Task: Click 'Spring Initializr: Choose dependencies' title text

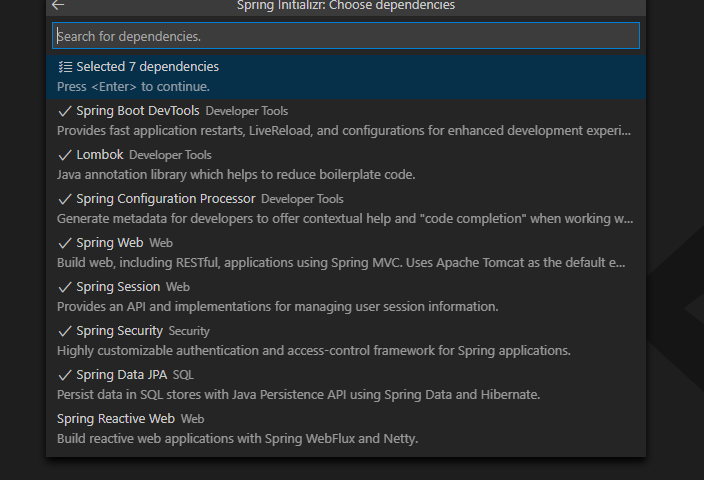Action: [x=346, y=5]
